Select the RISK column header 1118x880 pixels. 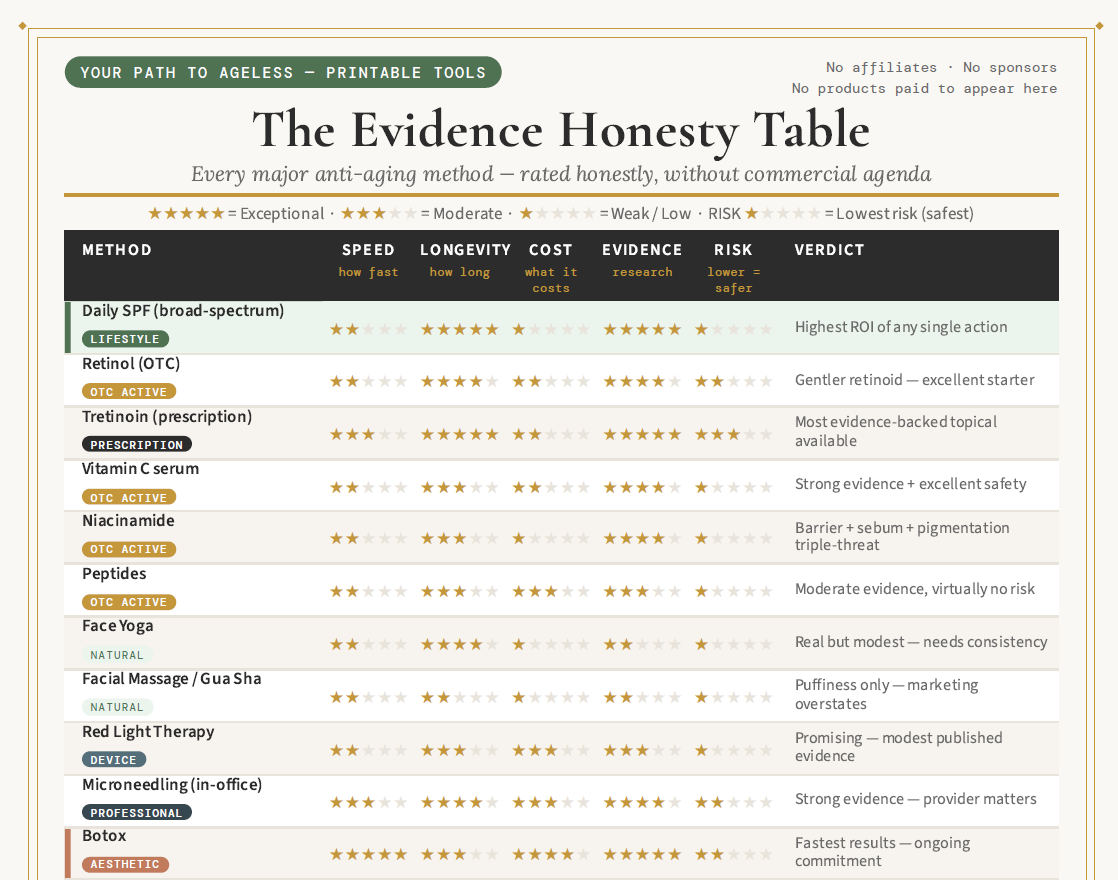coord(733,250)
